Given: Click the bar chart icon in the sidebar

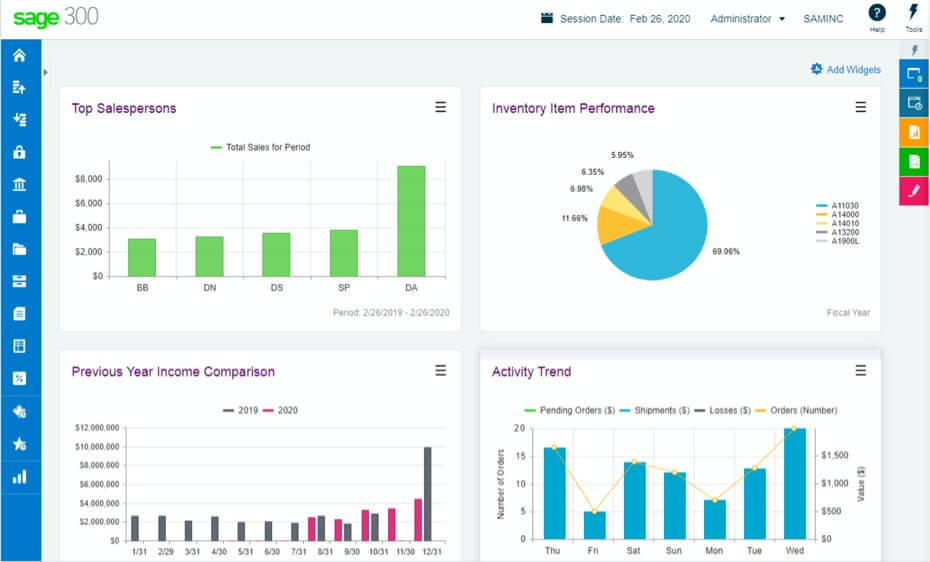Looking at the screenshot, I should tap(19, 476).
